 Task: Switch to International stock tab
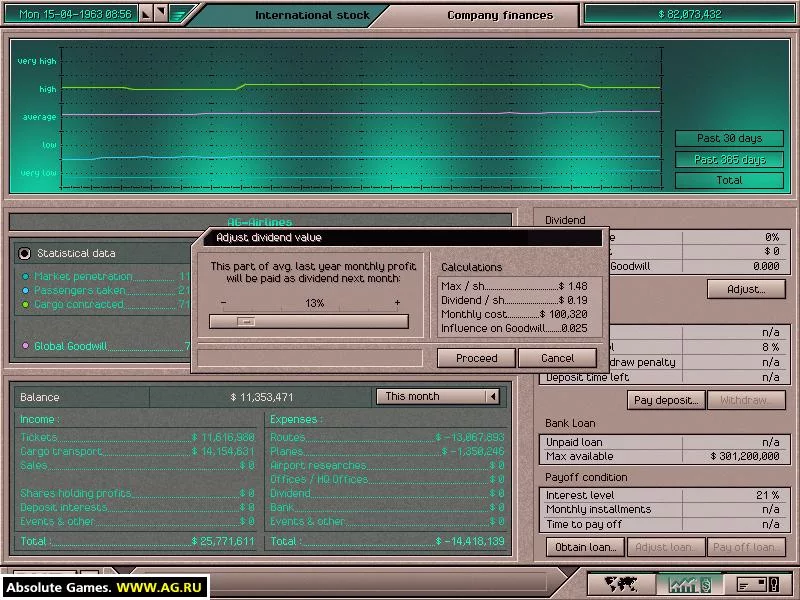(312, 15)
